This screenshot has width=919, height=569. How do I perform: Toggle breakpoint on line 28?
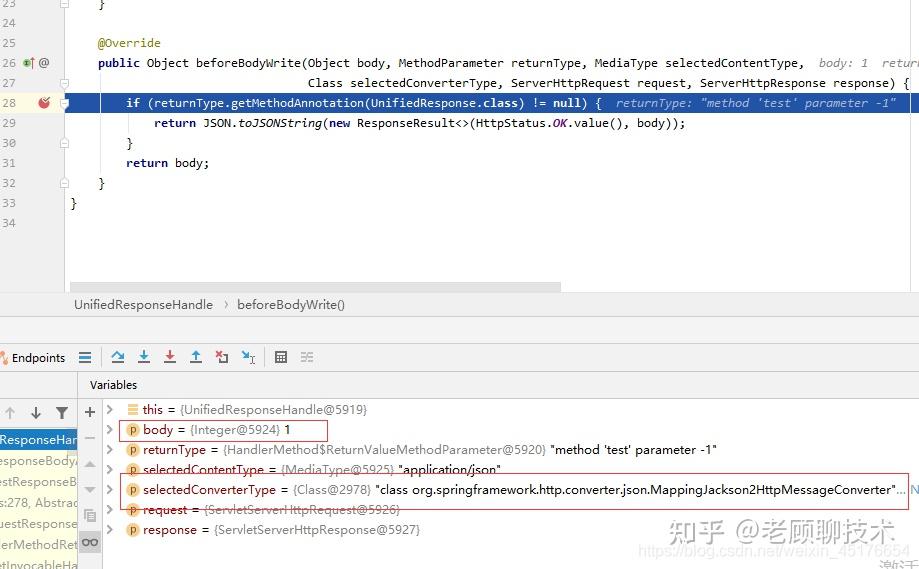click(44, 103)
